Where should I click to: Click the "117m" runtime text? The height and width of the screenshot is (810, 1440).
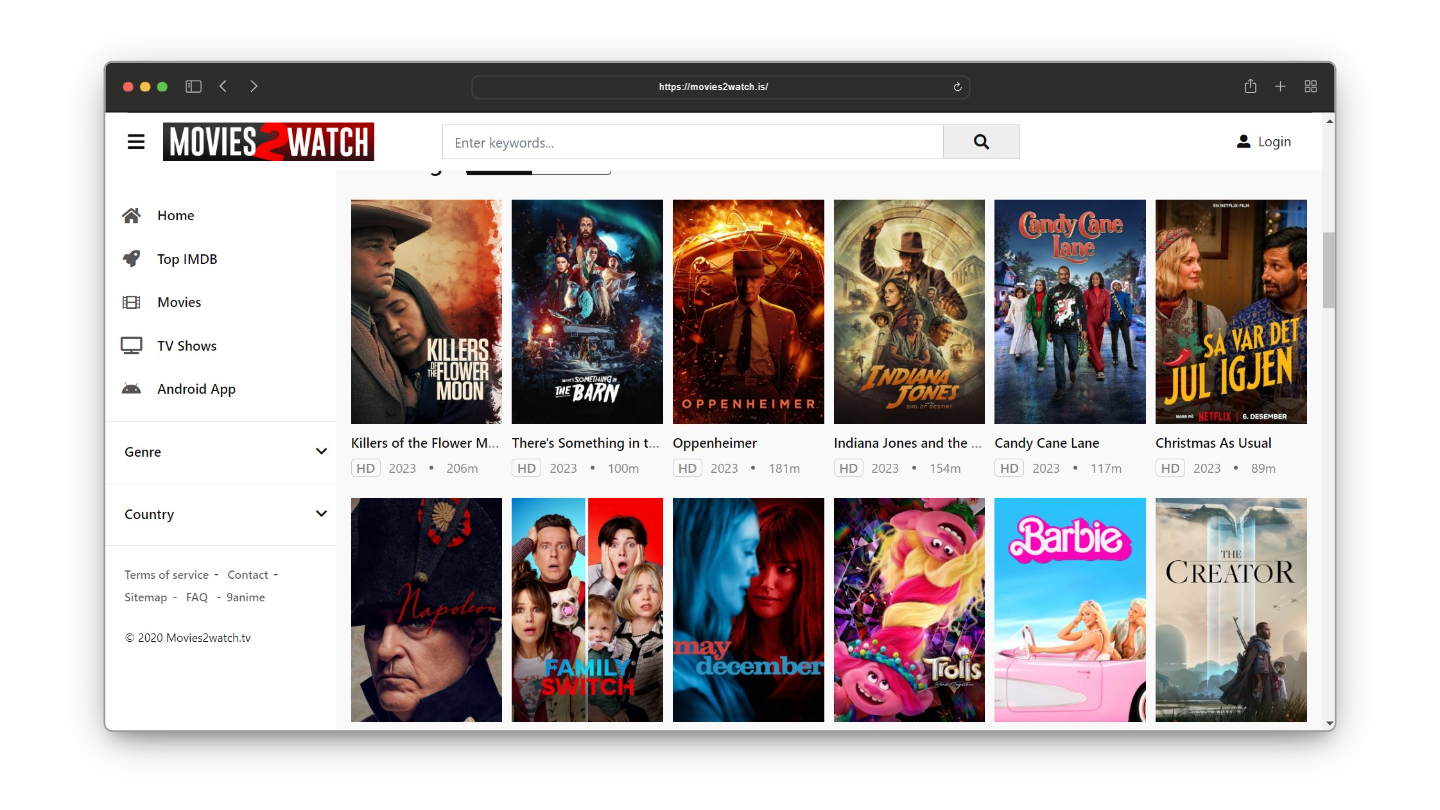pyautogui.click(x=1106, y=468)
